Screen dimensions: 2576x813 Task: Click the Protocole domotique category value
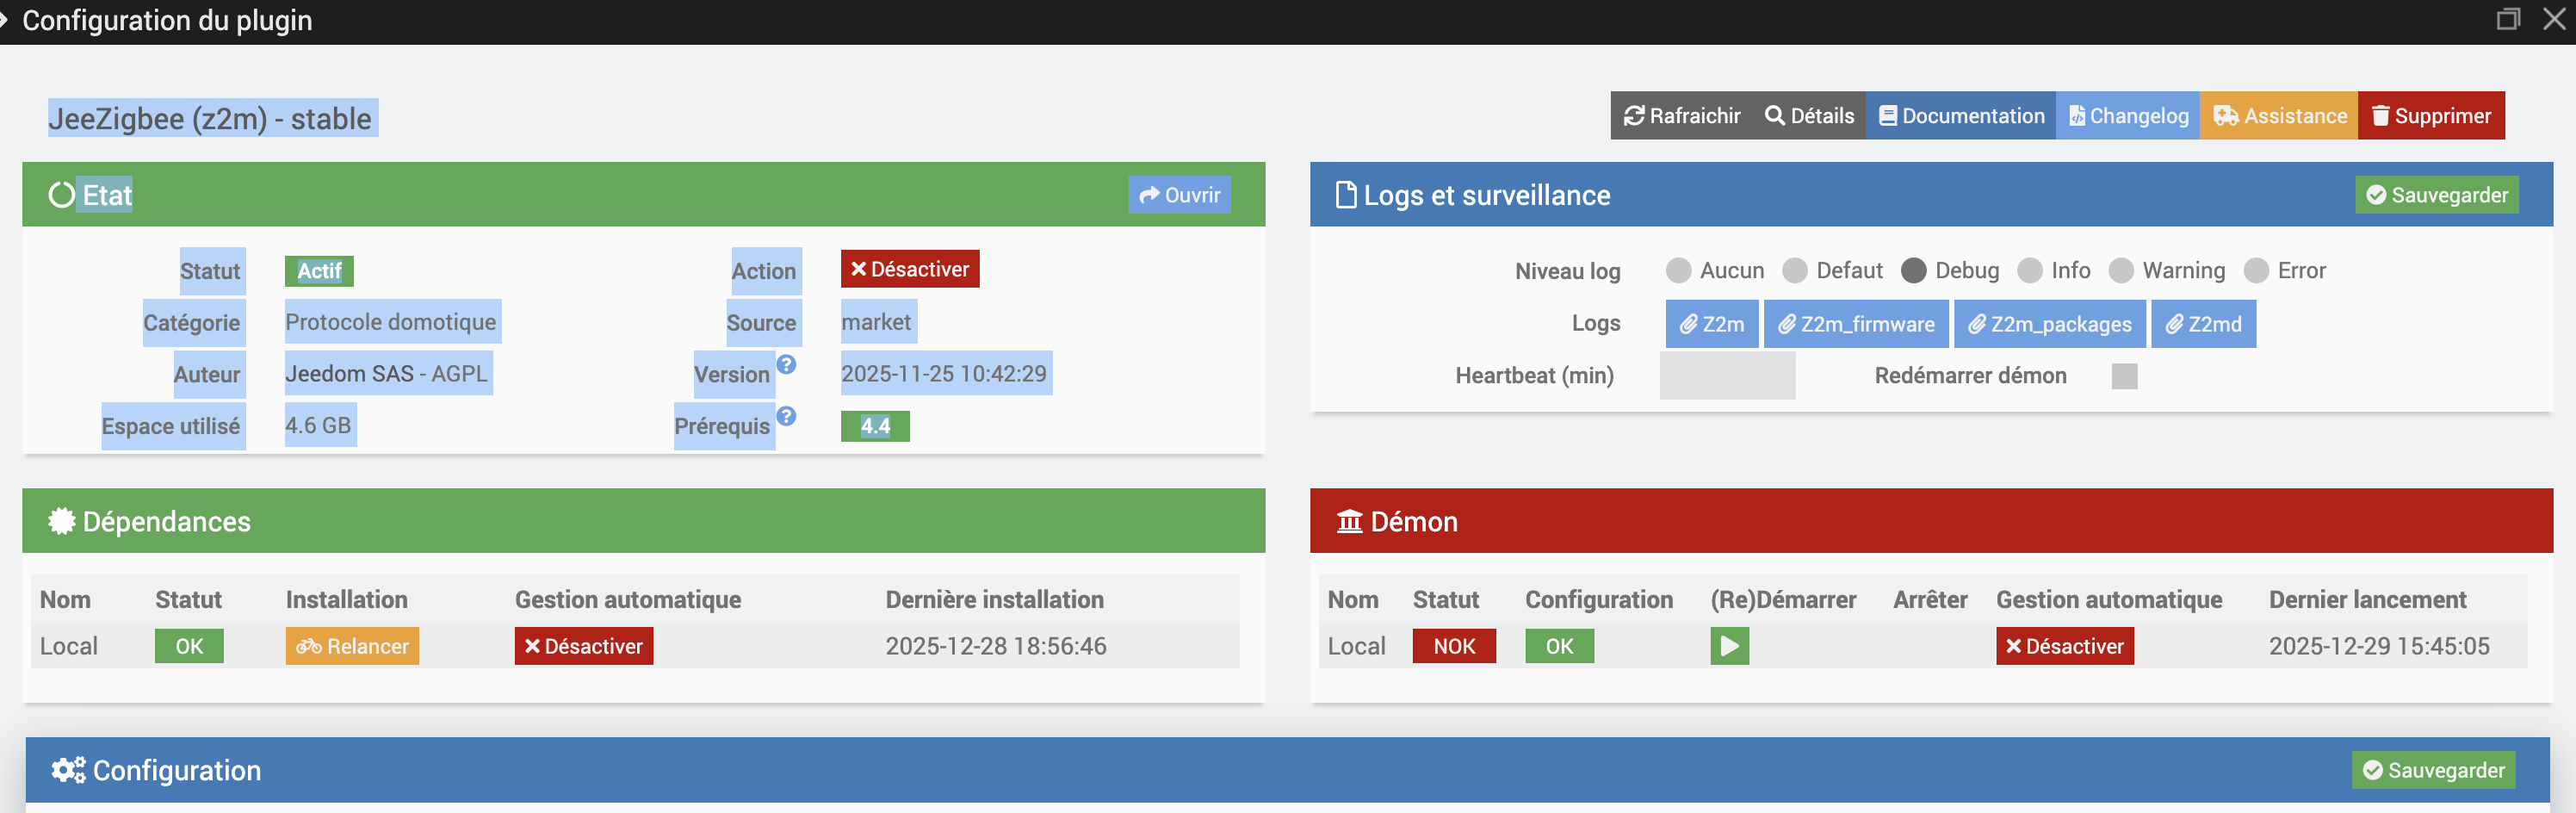(391, 322)
